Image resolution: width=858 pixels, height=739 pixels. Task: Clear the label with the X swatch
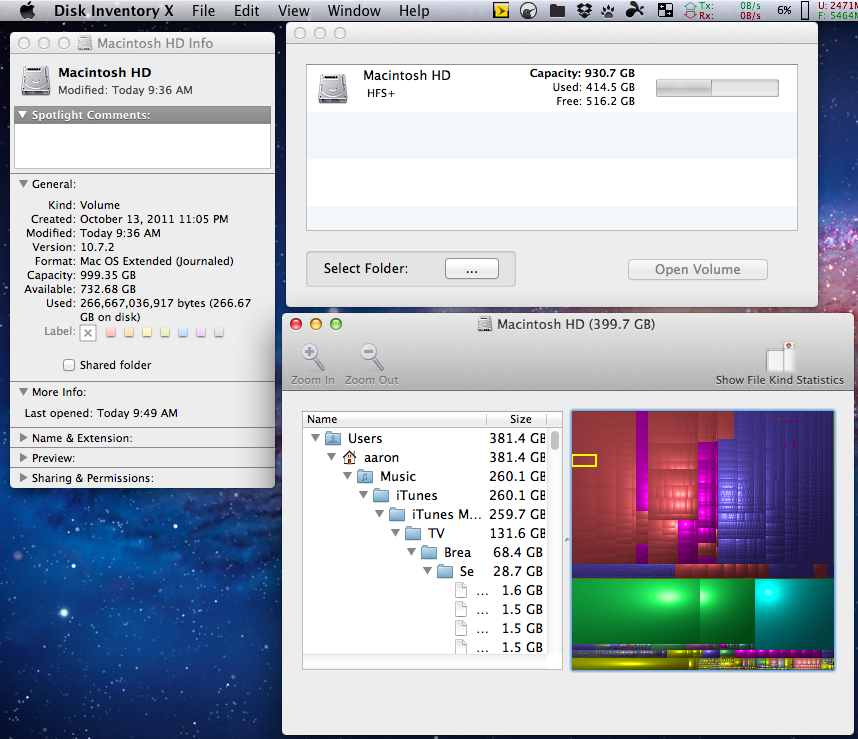(x=88, y=333)
